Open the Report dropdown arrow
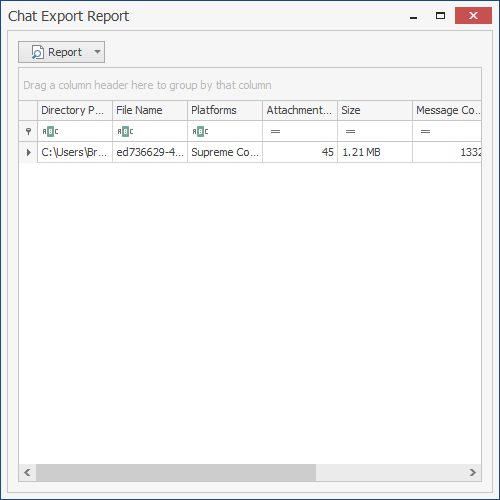500x500 pixels. (97, 52)
